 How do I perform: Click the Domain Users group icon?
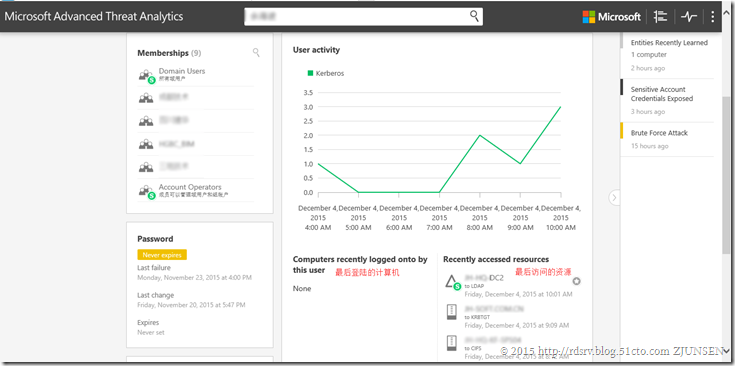pyautogui.click(x=146, y=76)
